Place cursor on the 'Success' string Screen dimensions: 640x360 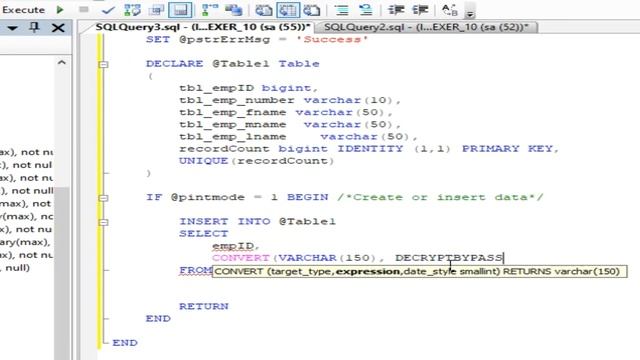click(332, 40)
